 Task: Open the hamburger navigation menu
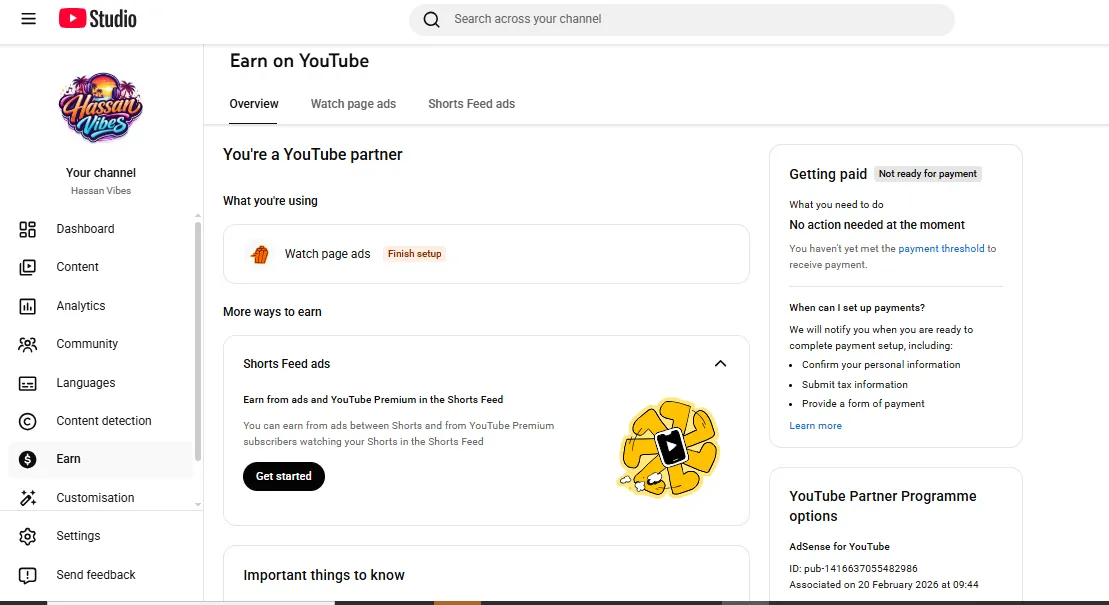pyautogui.click(x=28, y=19)
